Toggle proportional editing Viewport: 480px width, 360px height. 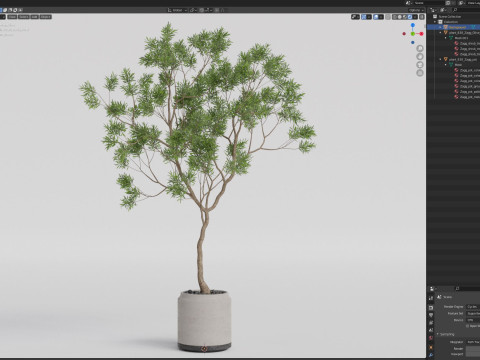tap(217, 10)
